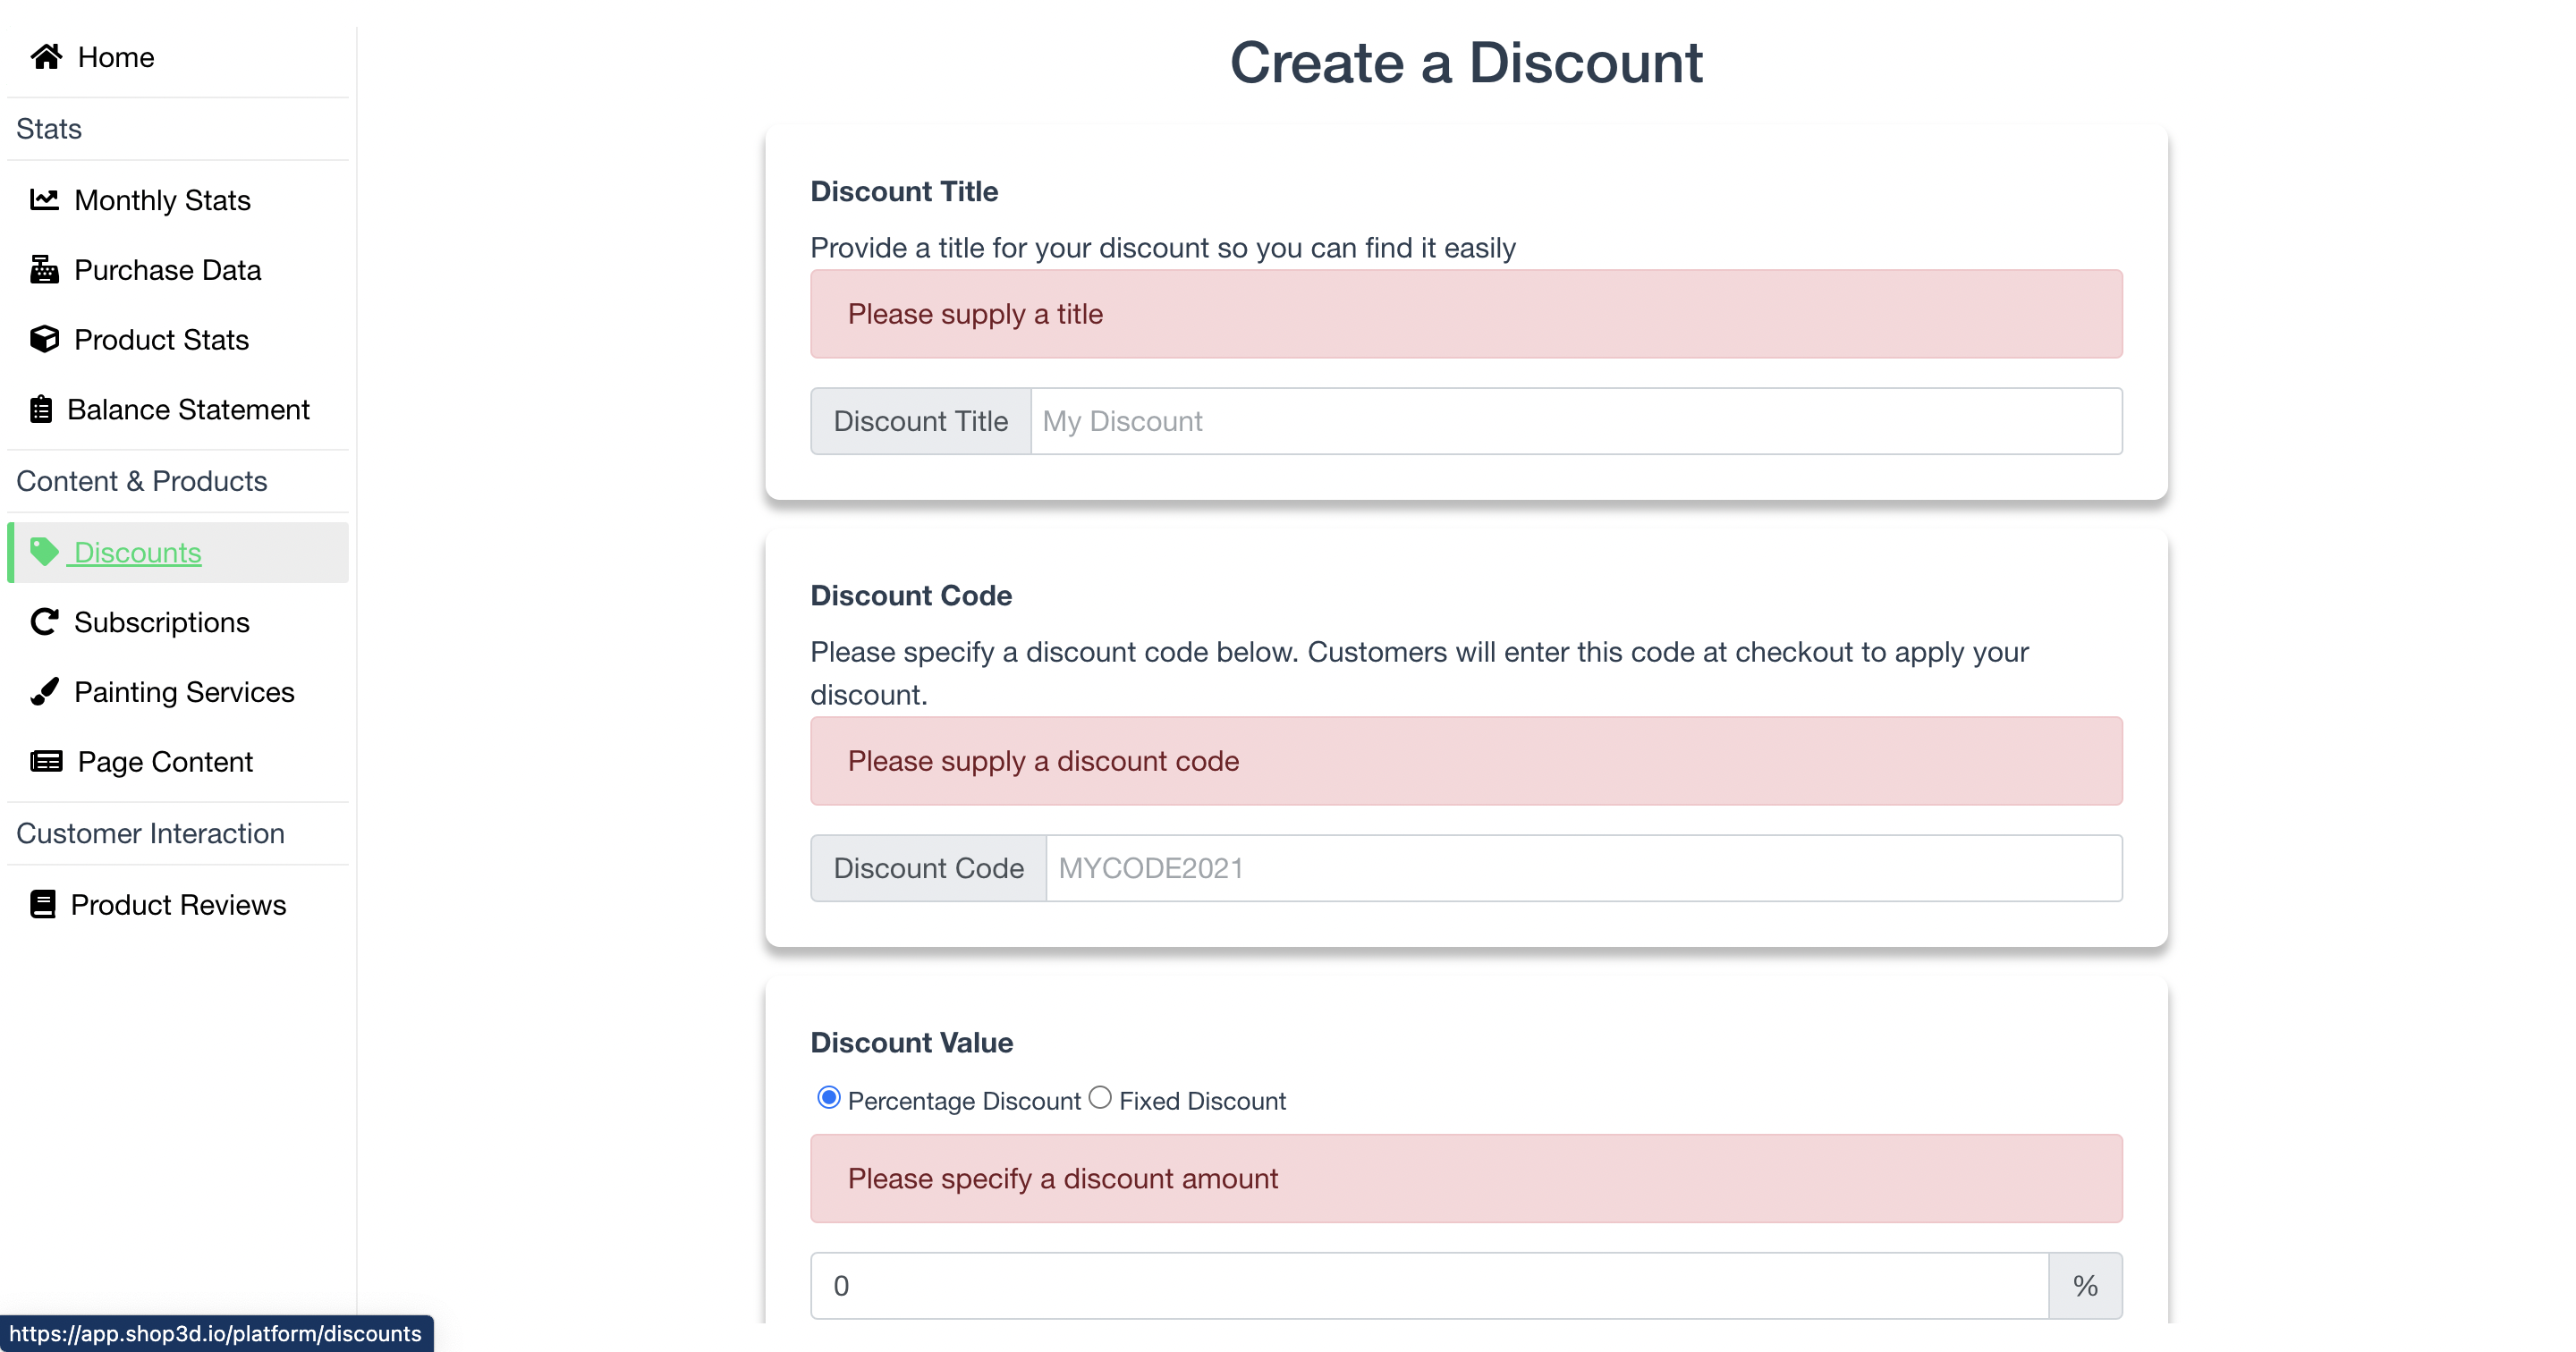Select the Product Stats box icon
The width and height of the screenshot is (2576, 1352).
click(x=44, y=339)
